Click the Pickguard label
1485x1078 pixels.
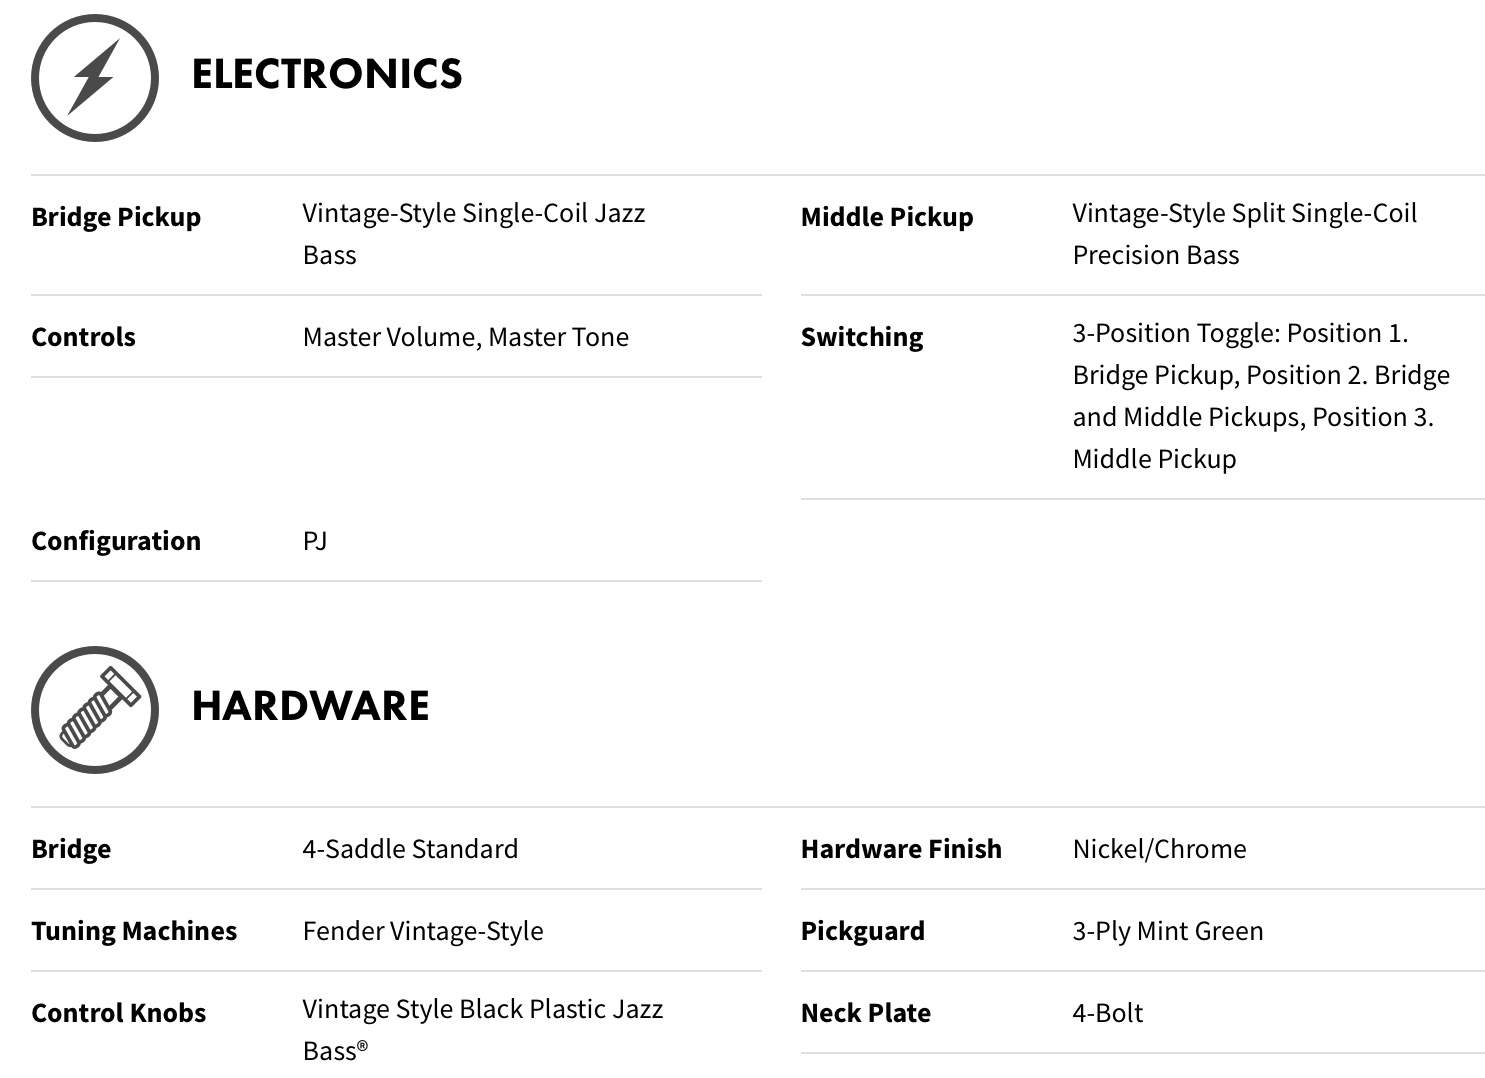pyautogui.click(x=863, y=931)
